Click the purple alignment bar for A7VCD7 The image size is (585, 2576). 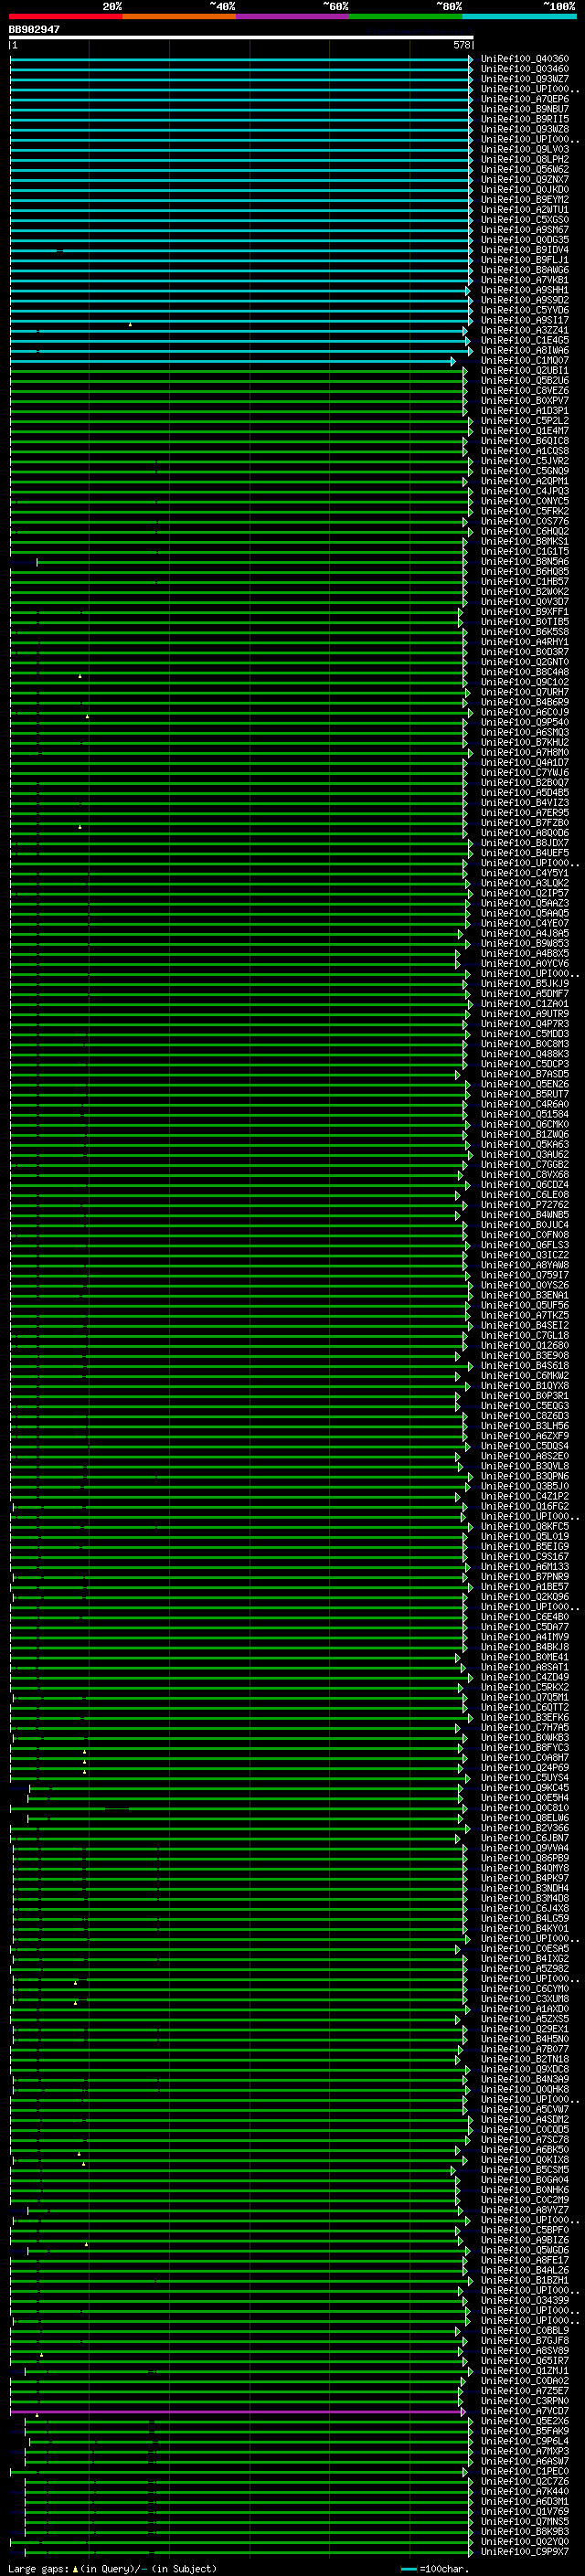pyautogui.click(x=237, y=2412)
